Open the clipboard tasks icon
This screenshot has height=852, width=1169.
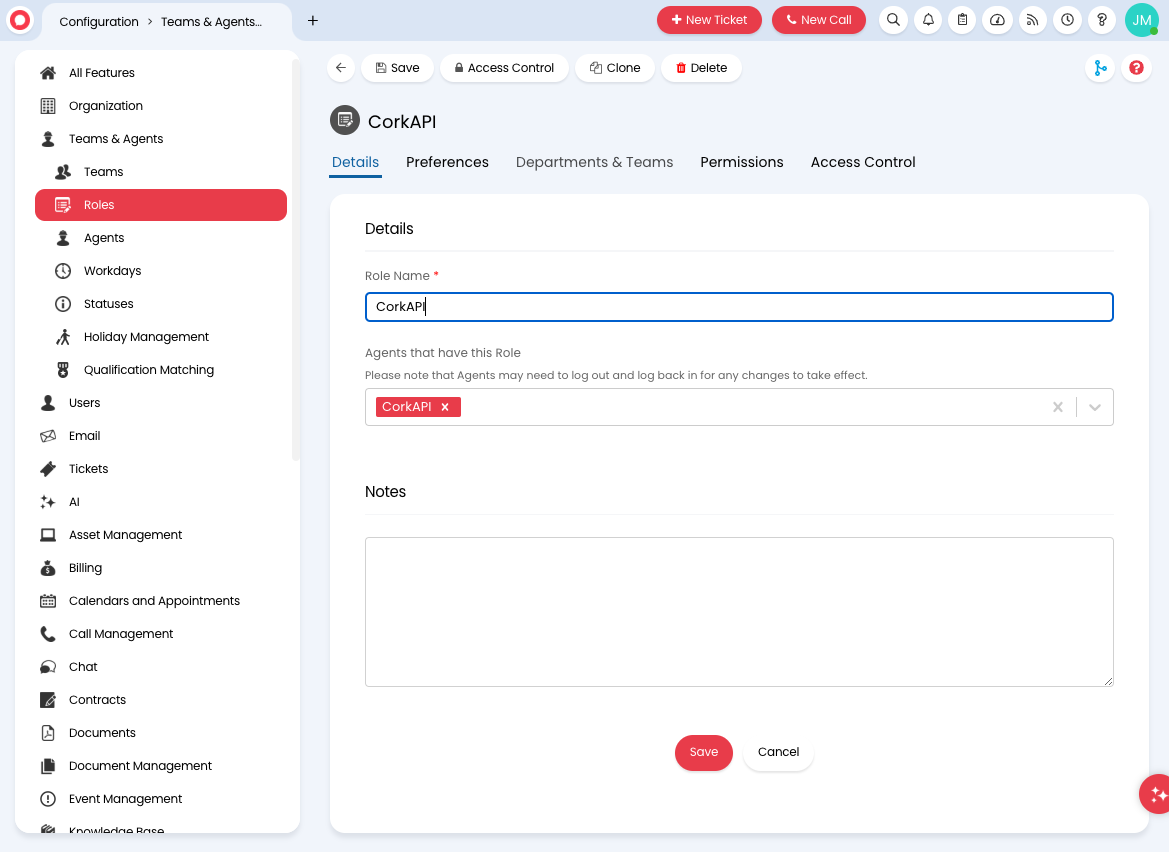[962, 20]
